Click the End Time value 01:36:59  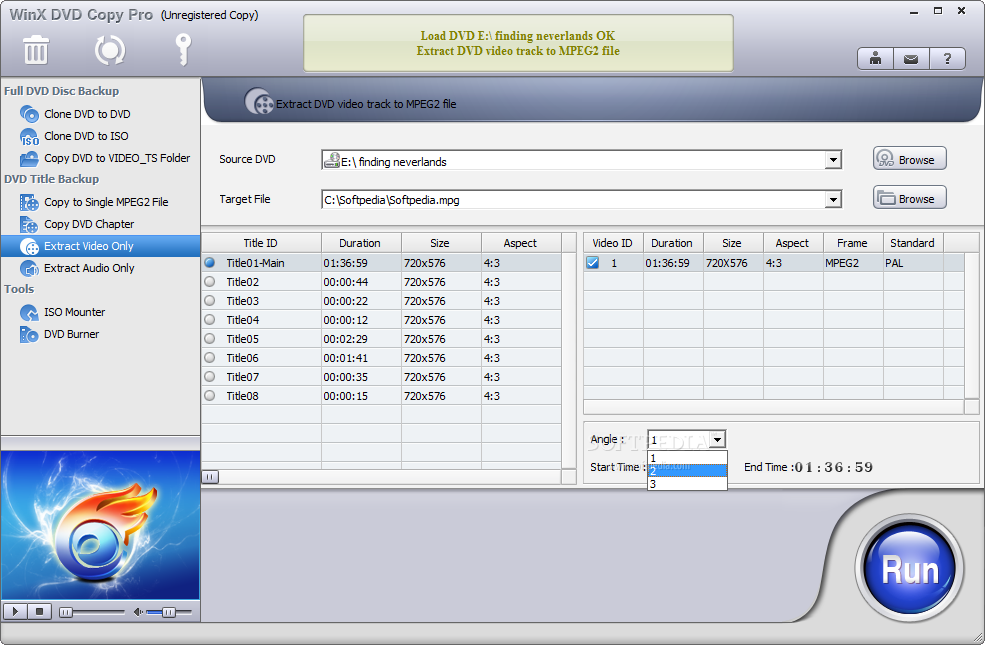coord(834,467)
